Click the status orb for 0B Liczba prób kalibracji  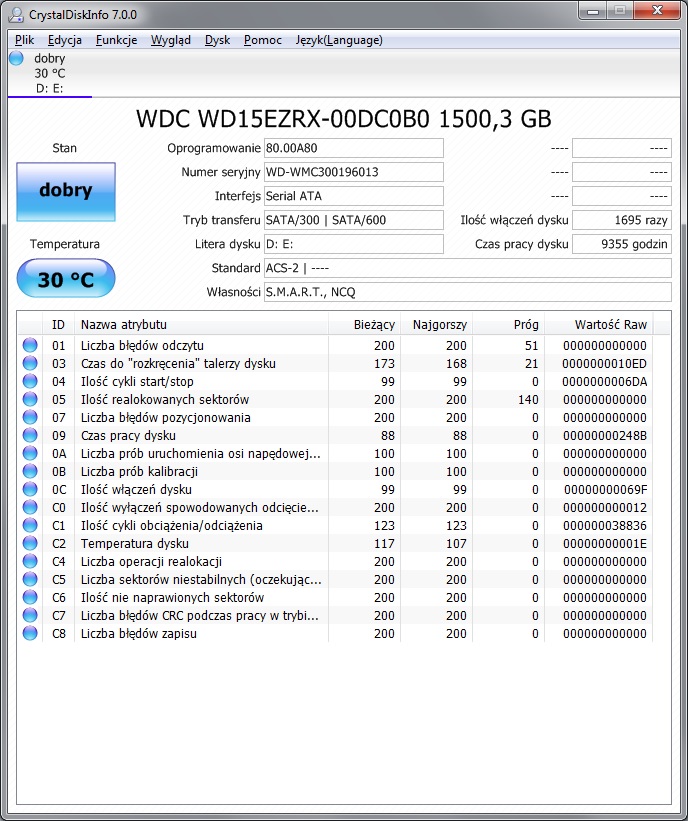(30, 471)
